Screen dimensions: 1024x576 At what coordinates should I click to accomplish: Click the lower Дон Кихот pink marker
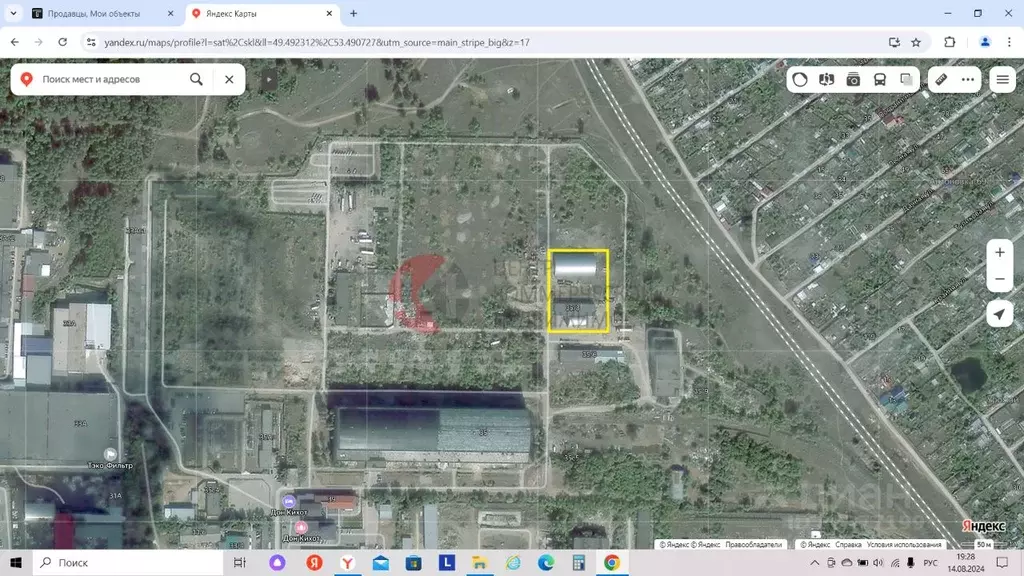click(301, 527)
